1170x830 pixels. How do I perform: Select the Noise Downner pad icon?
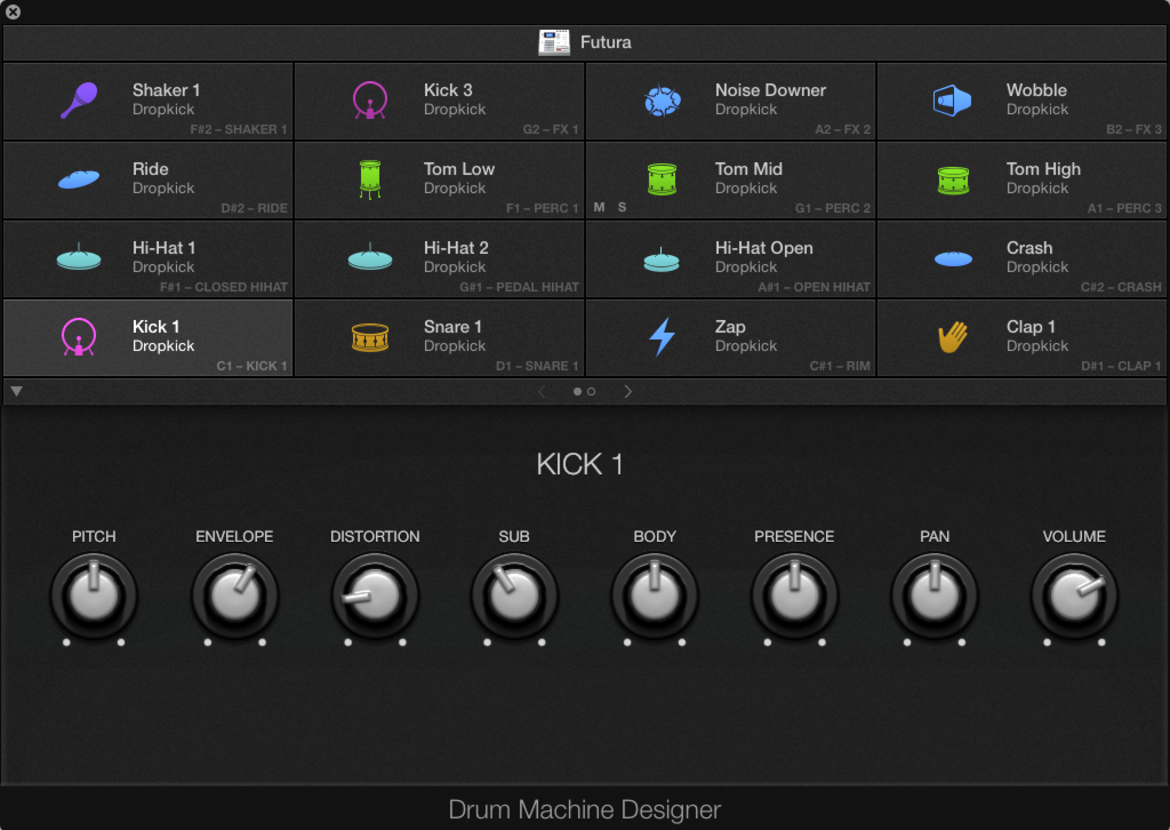point(662,101)
